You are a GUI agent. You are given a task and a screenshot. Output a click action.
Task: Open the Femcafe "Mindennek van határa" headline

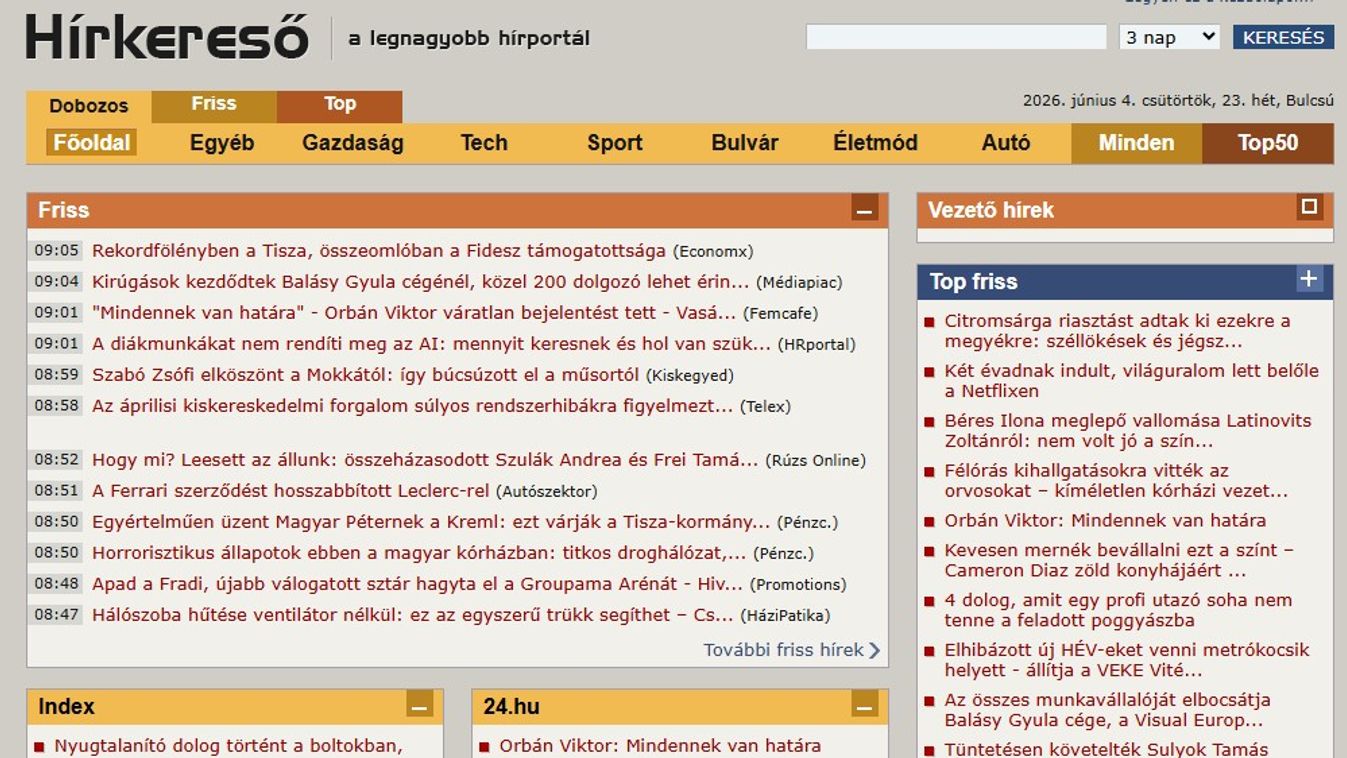coord(414,313)
